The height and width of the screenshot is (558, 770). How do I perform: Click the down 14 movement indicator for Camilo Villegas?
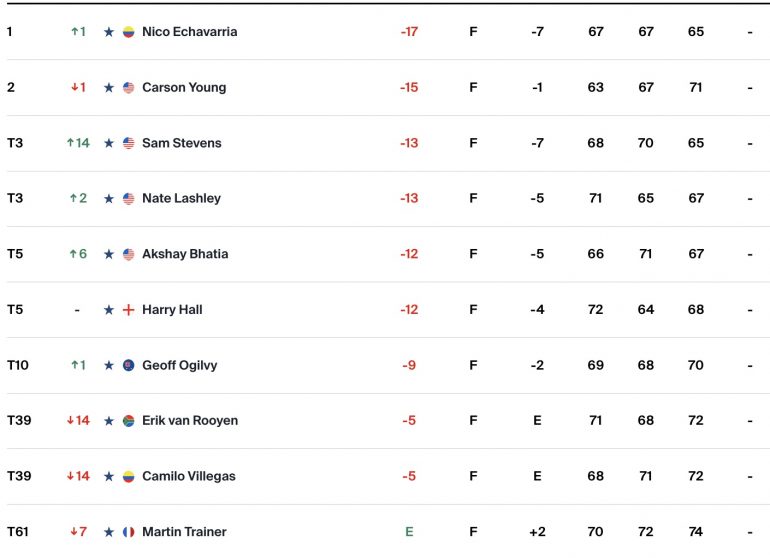(78, 476)
